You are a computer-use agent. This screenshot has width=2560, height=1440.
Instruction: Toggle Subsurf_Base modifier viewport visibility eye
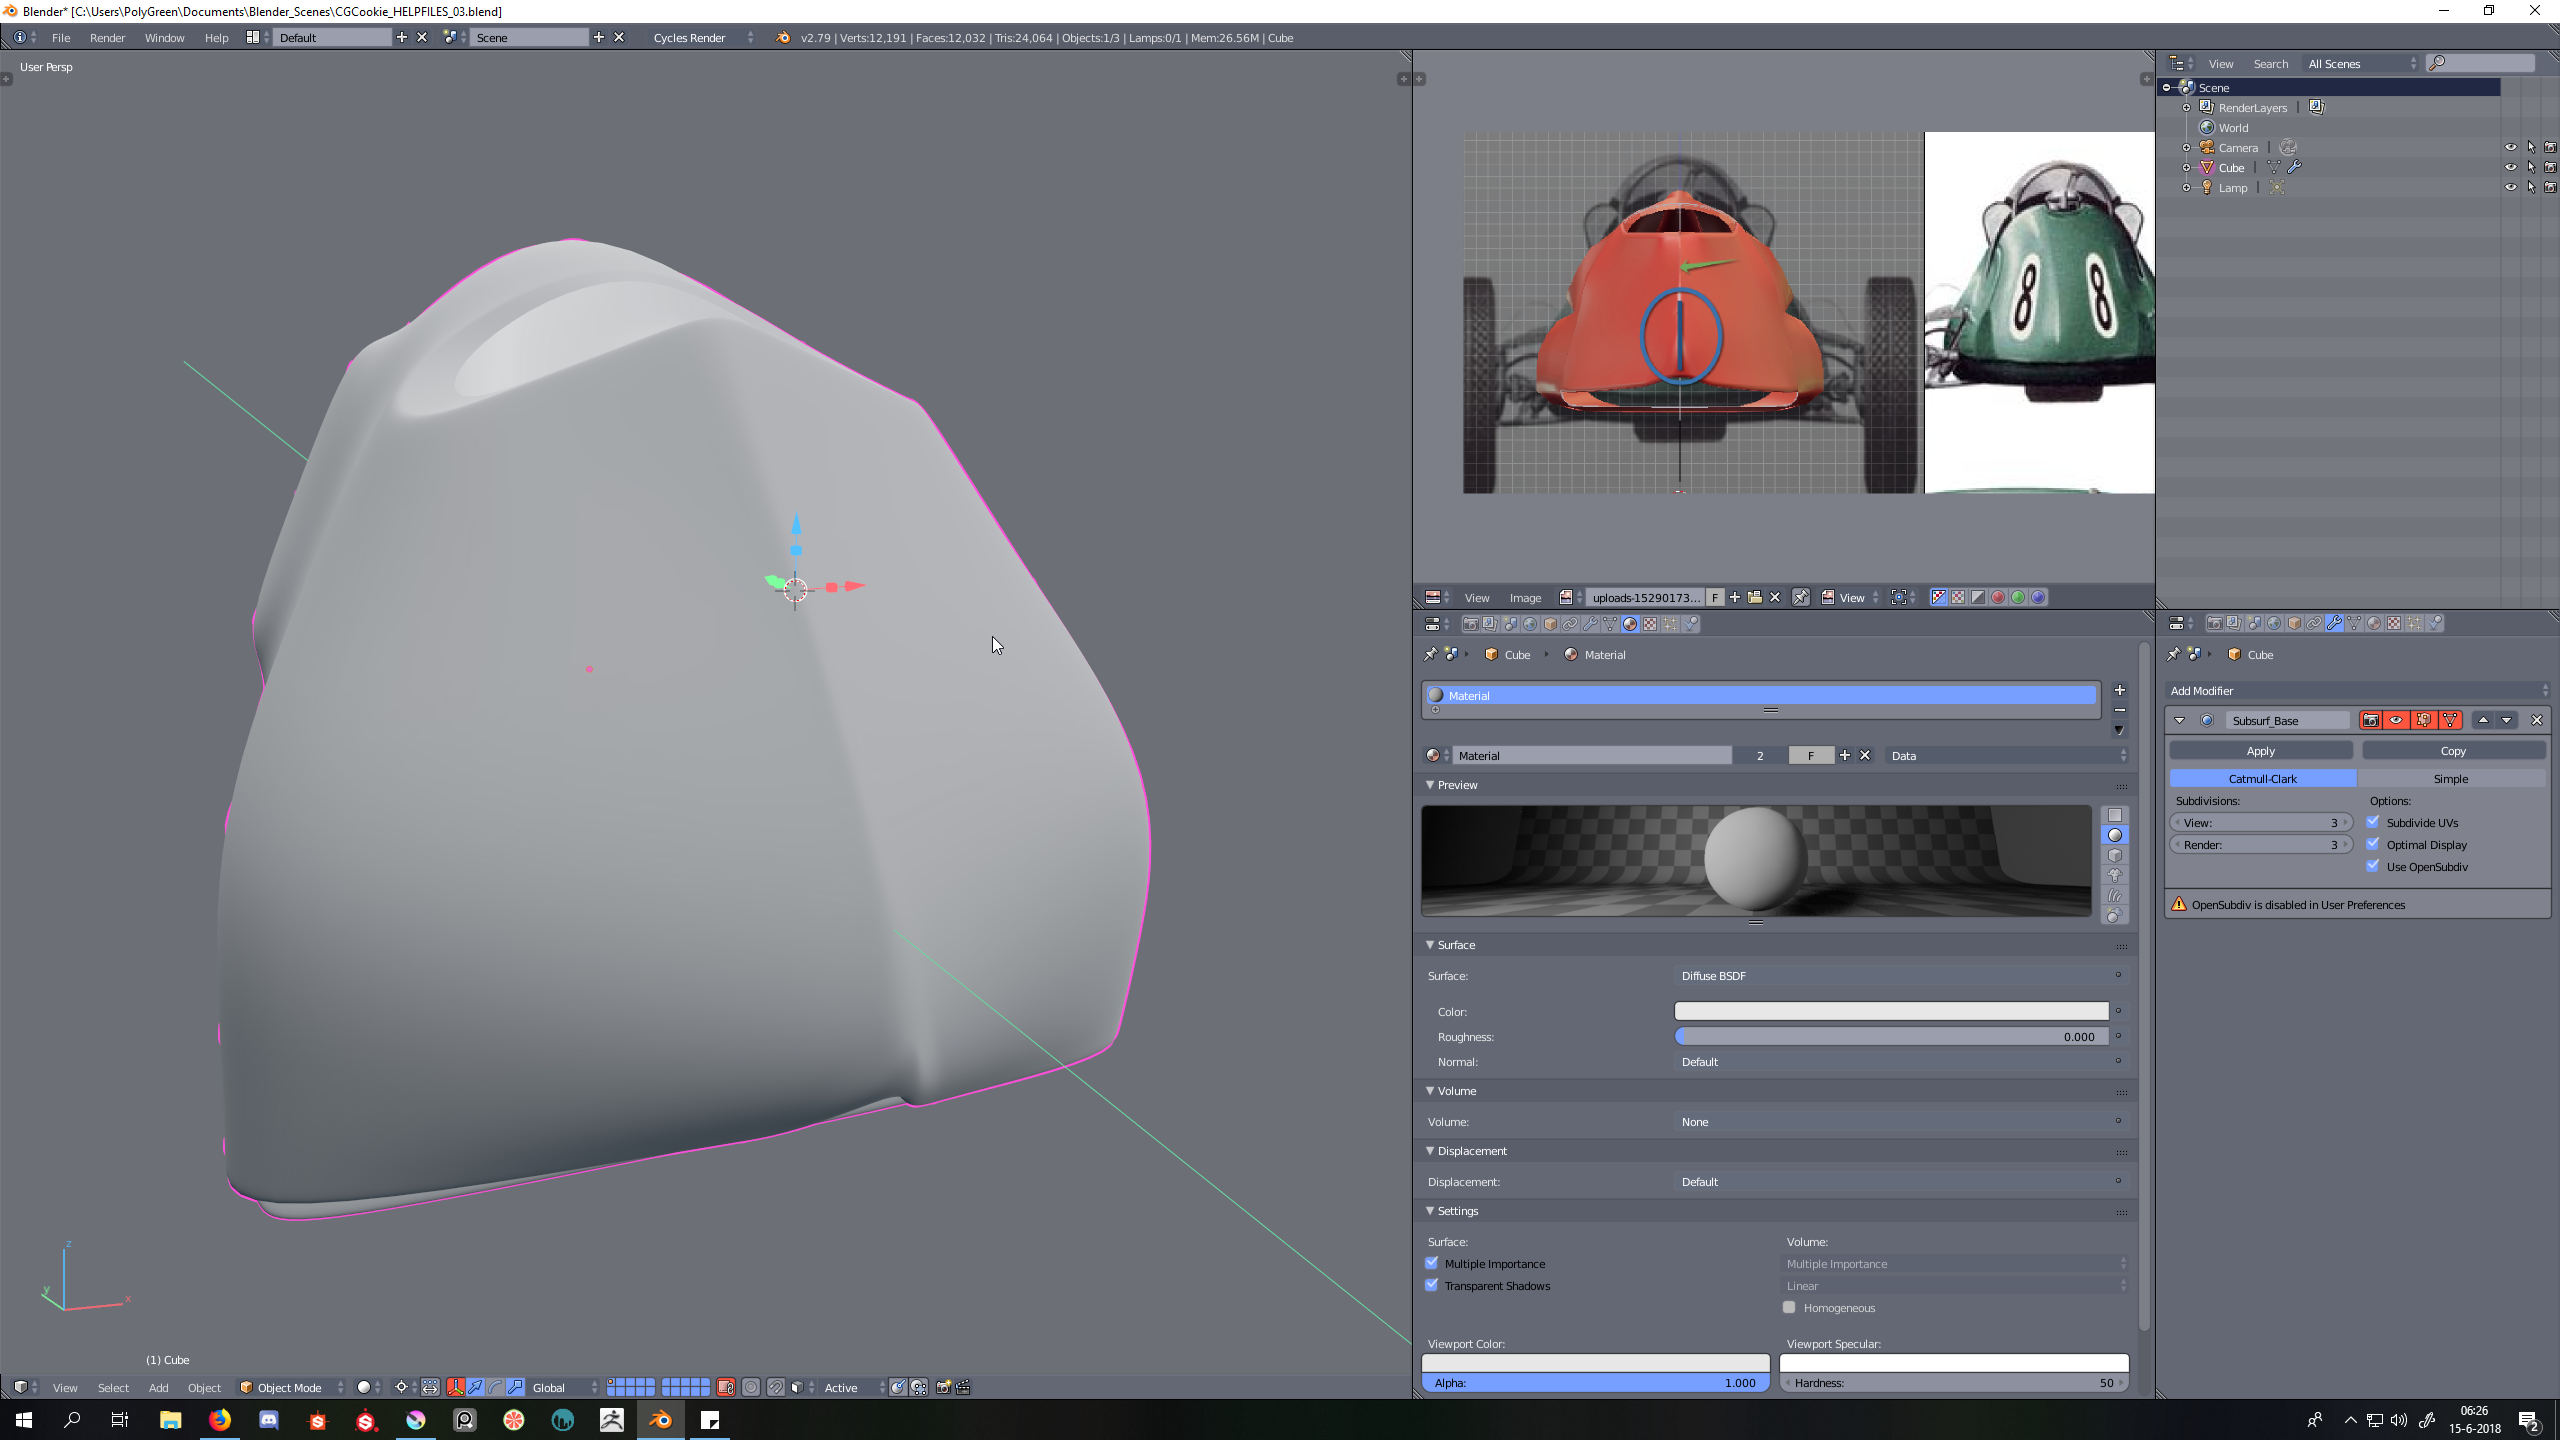(2396, 720)
